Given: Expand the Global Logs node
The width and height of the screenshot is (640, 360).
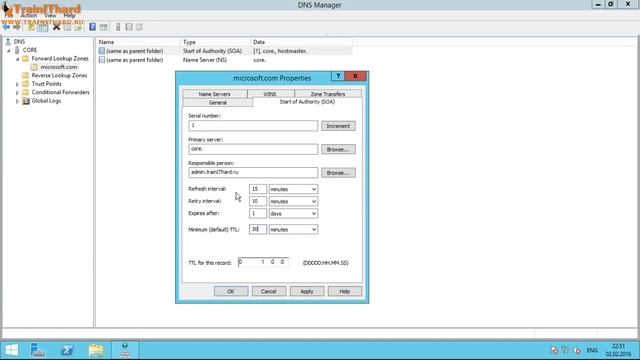Looking at the screenshot, I should [x=18, y=101].
